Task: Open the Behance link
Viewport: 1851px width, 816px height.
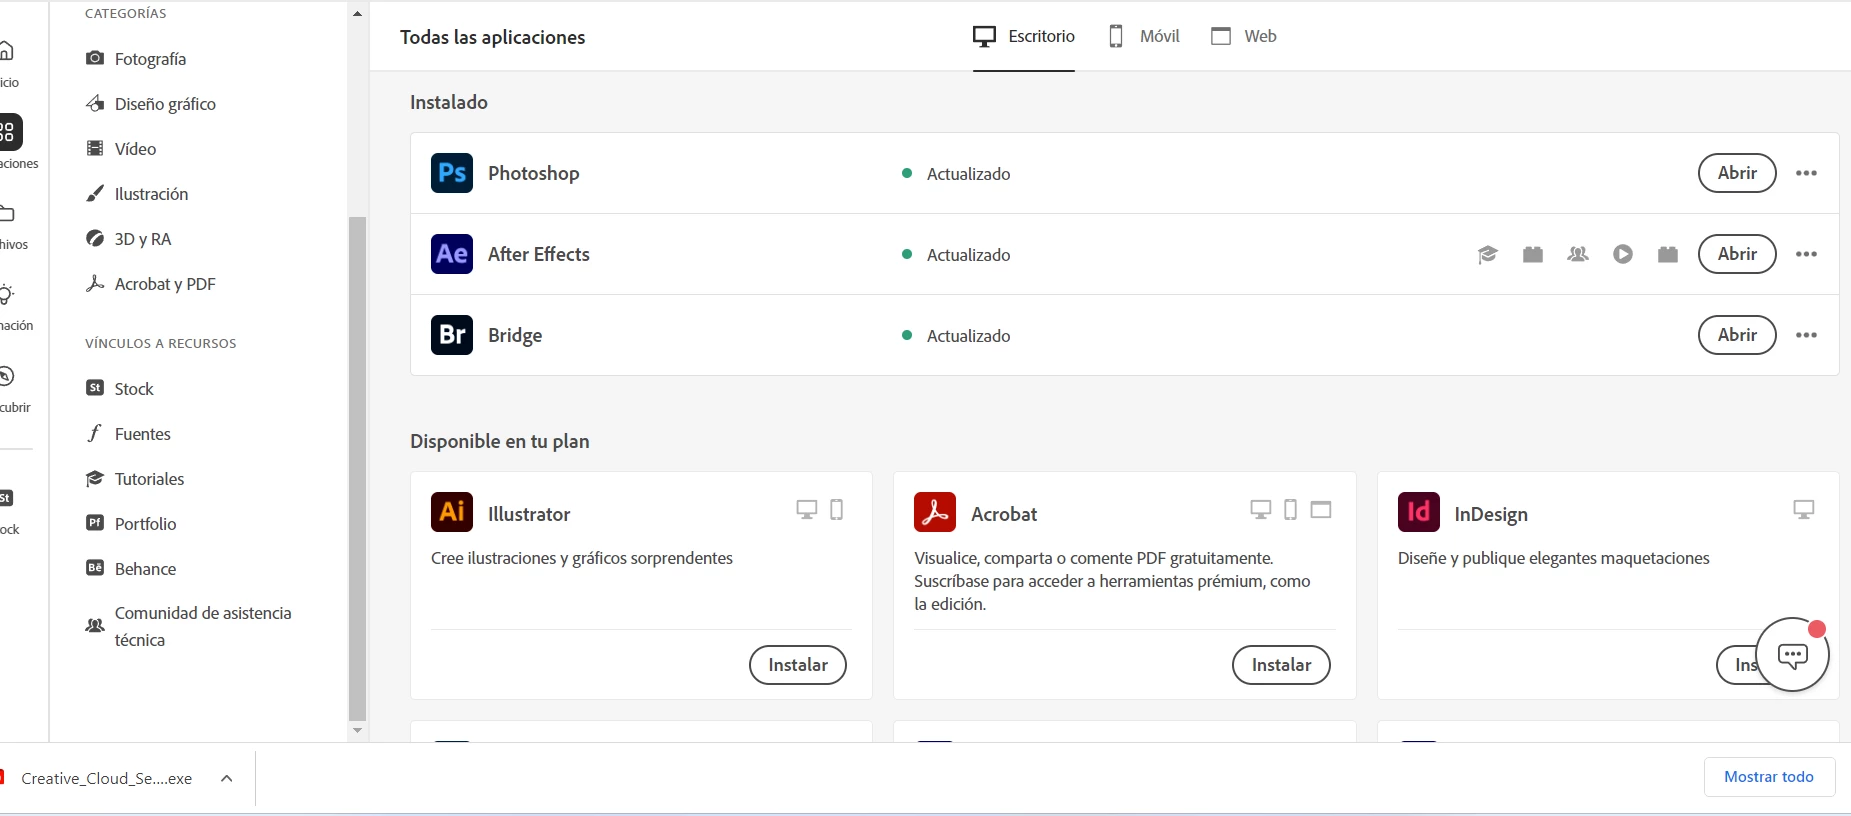Action: coord(131,569)
